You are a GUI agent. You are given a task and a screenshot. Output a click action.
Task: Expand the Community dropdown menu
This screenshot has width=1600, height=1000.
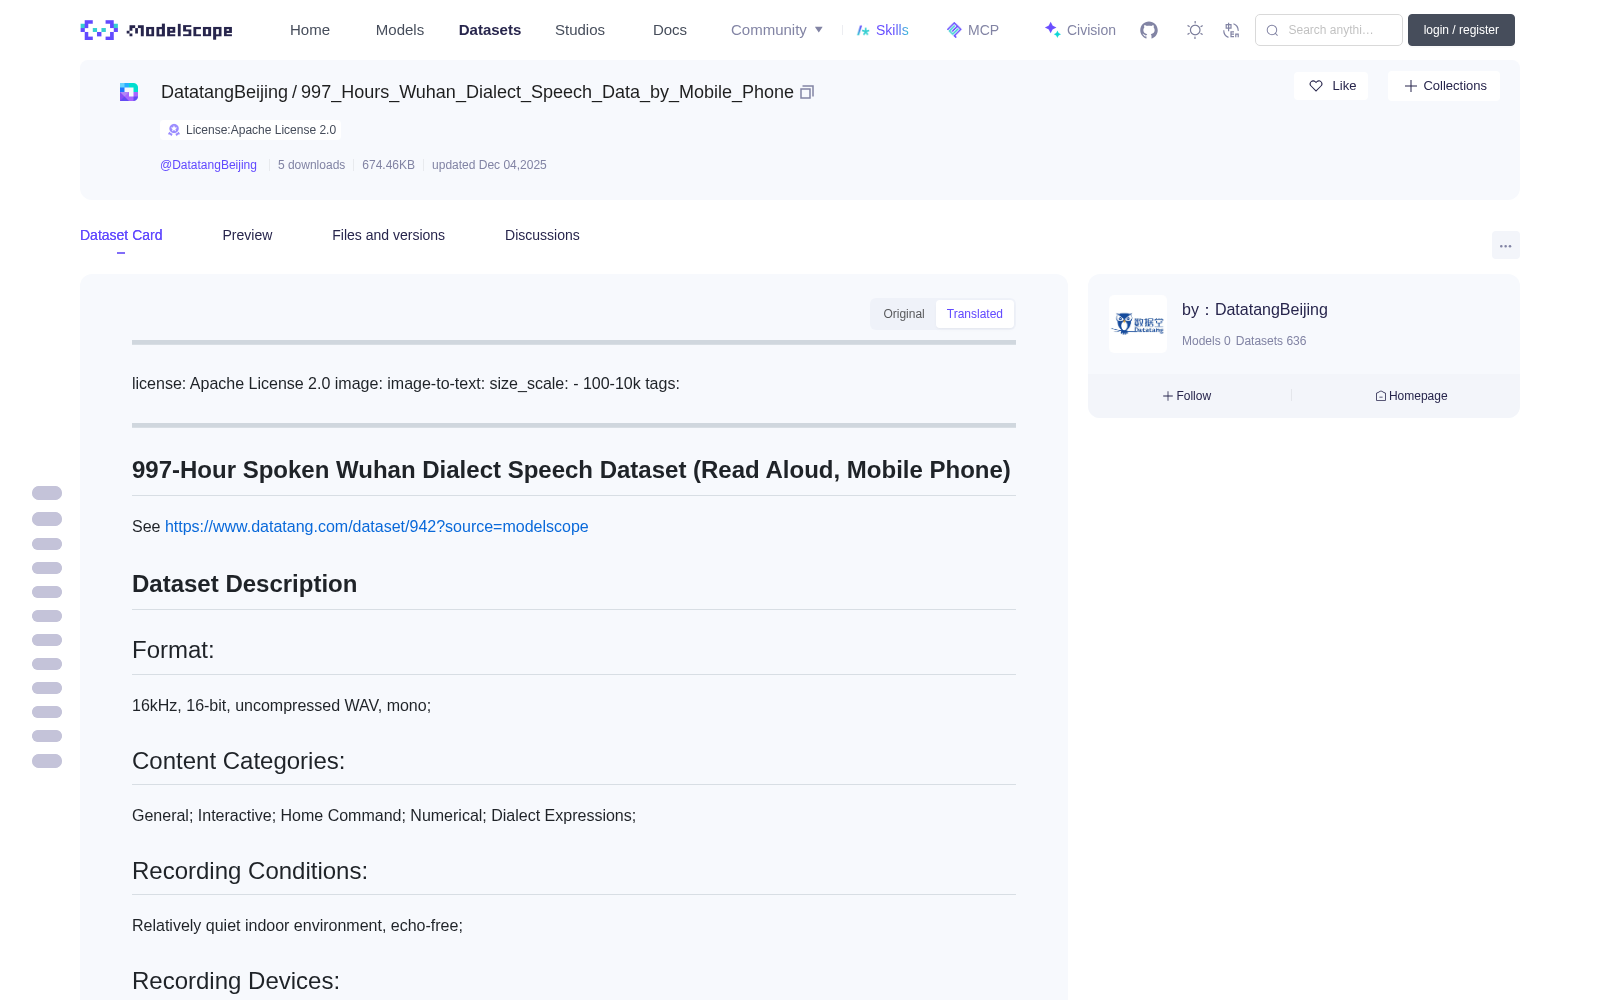coord(777,30)
